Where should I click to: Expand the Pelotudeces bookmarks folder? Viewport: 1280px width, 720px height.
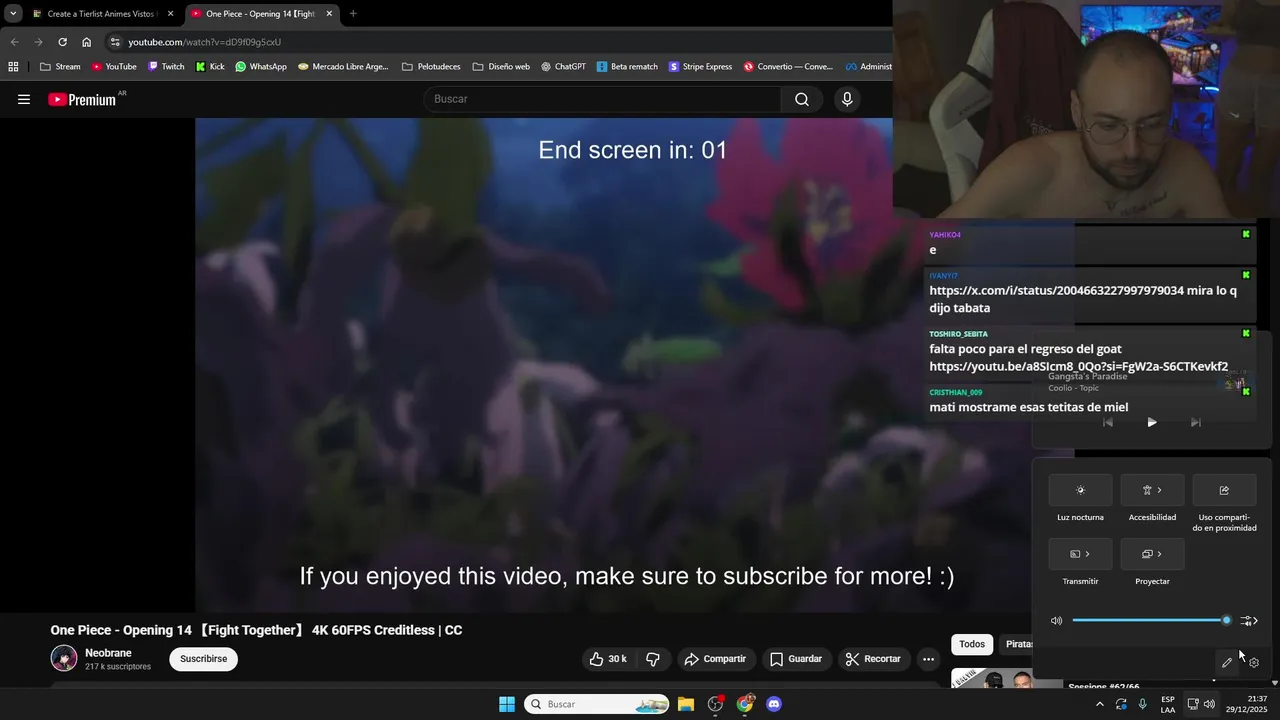431,67
